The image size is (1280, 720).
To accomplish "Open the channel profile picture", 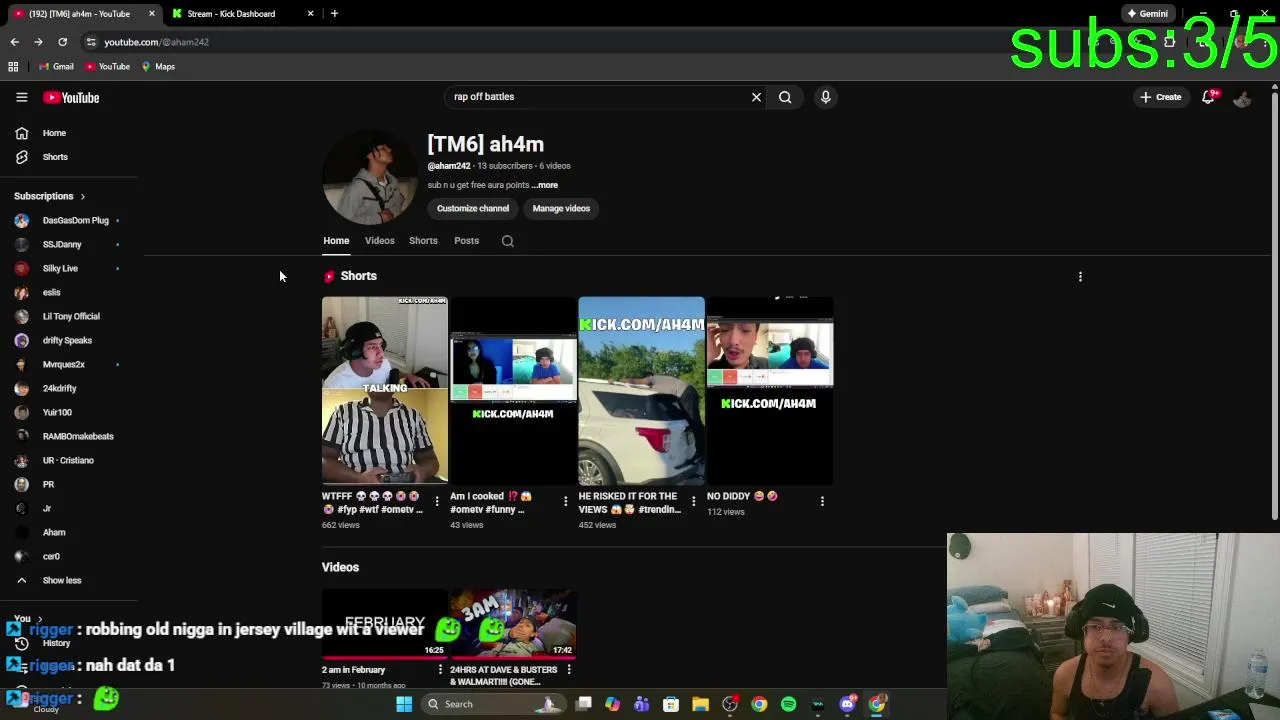I will pos(369,177).
